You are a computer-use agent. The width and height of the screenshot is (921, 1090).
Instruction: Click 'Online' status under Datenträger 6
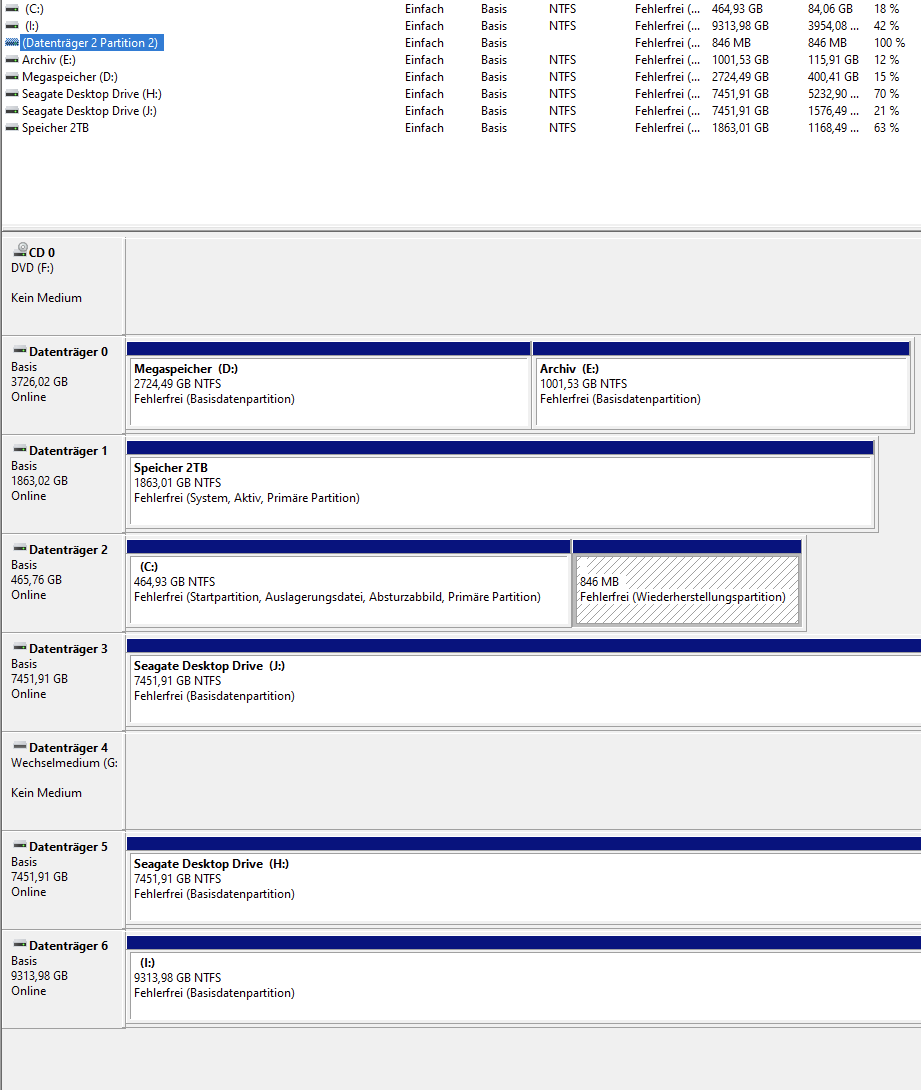point(28,991)
